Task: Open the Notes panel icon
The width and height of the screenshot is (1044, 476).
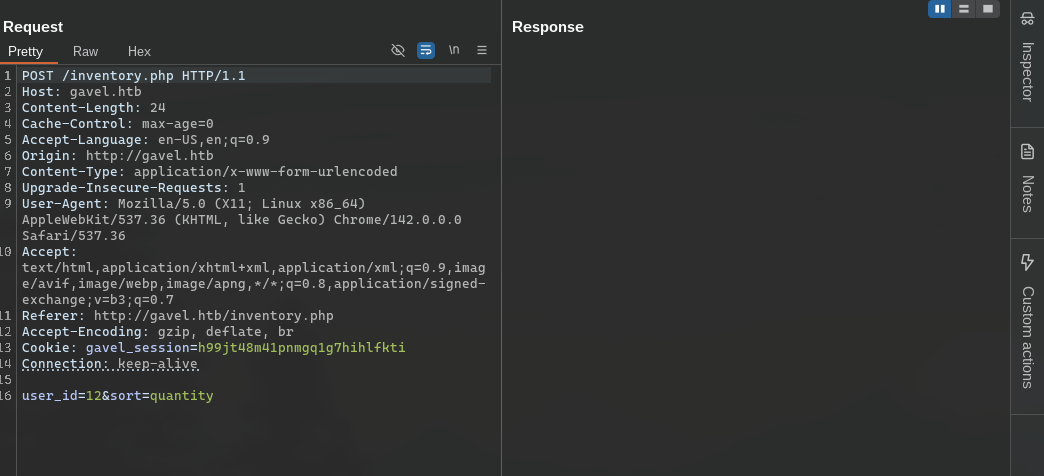Action: 1027,151
